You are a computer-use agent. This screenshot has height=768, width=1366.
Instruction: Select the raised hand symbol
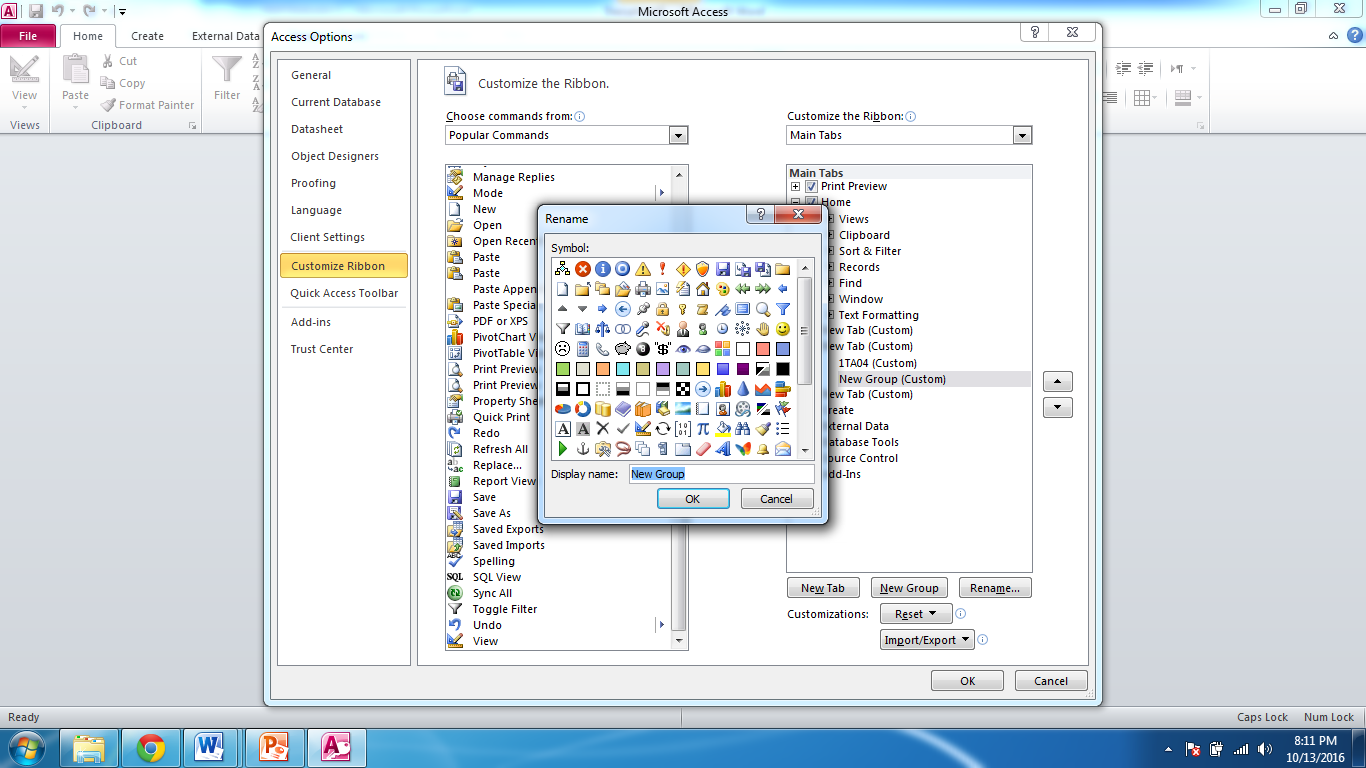tap(762, 329)
